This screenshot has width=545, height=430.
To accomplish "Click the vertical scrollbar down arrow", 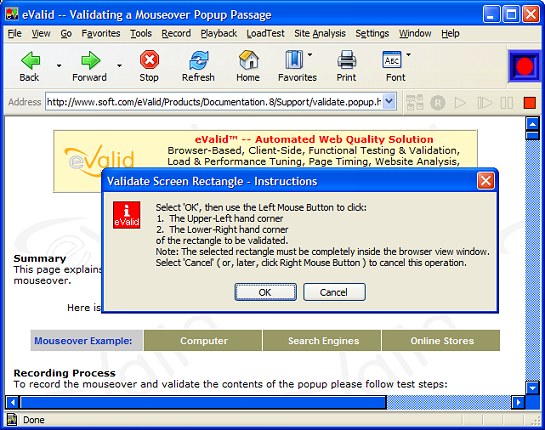I will pyautogui.click(x=532, y=388).
